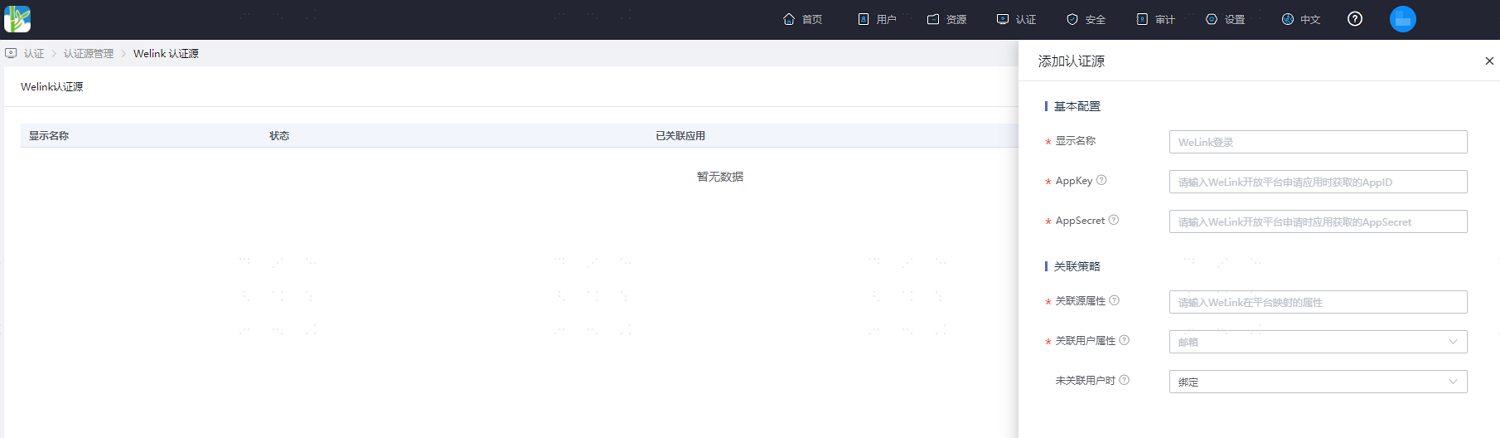Open the help question mark icon in navbar
This screenshot has width=1500, height=438.
pos(1355,19)
